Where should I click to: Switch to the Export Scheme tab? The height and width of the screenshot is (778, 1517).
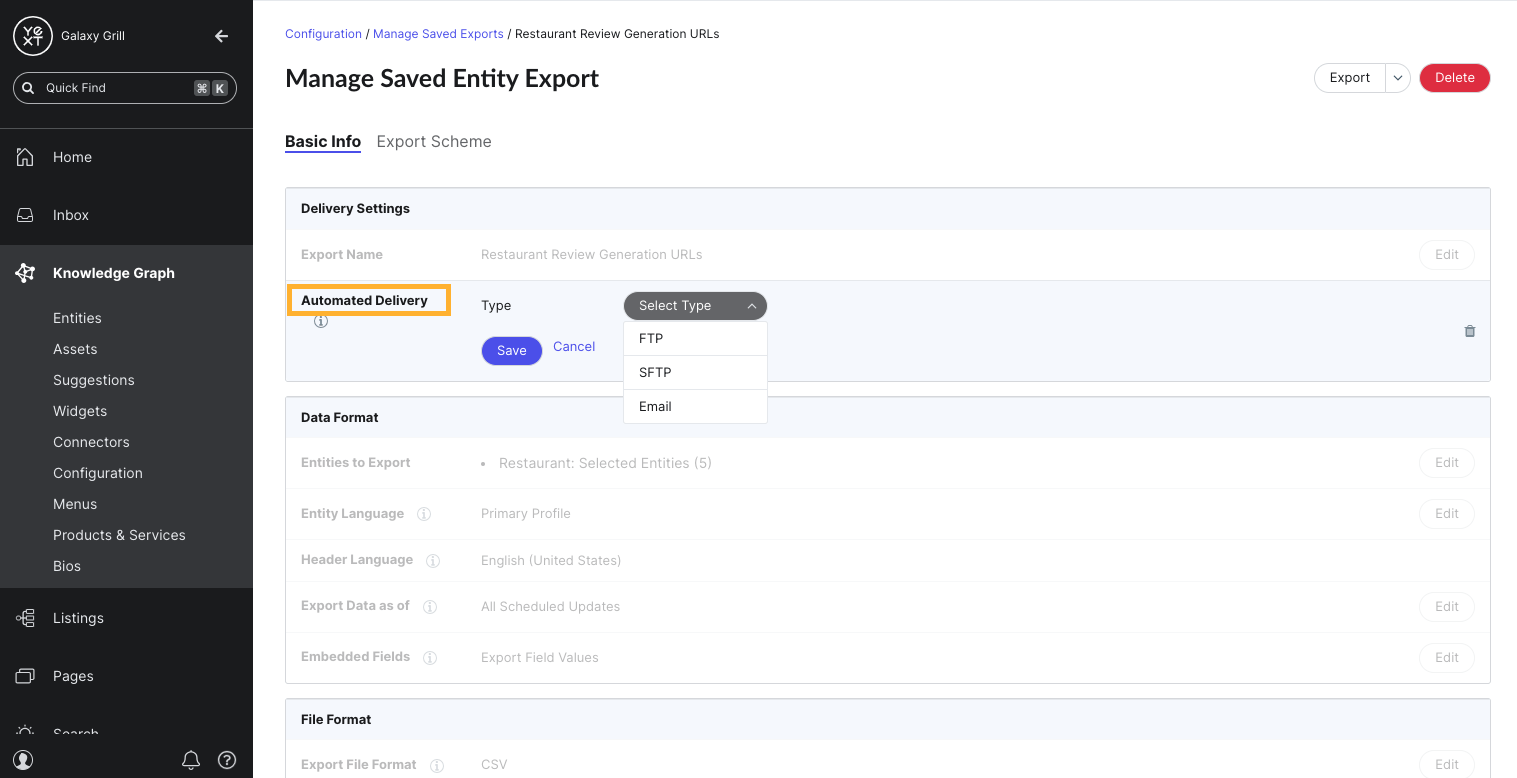tap(434, 141)
